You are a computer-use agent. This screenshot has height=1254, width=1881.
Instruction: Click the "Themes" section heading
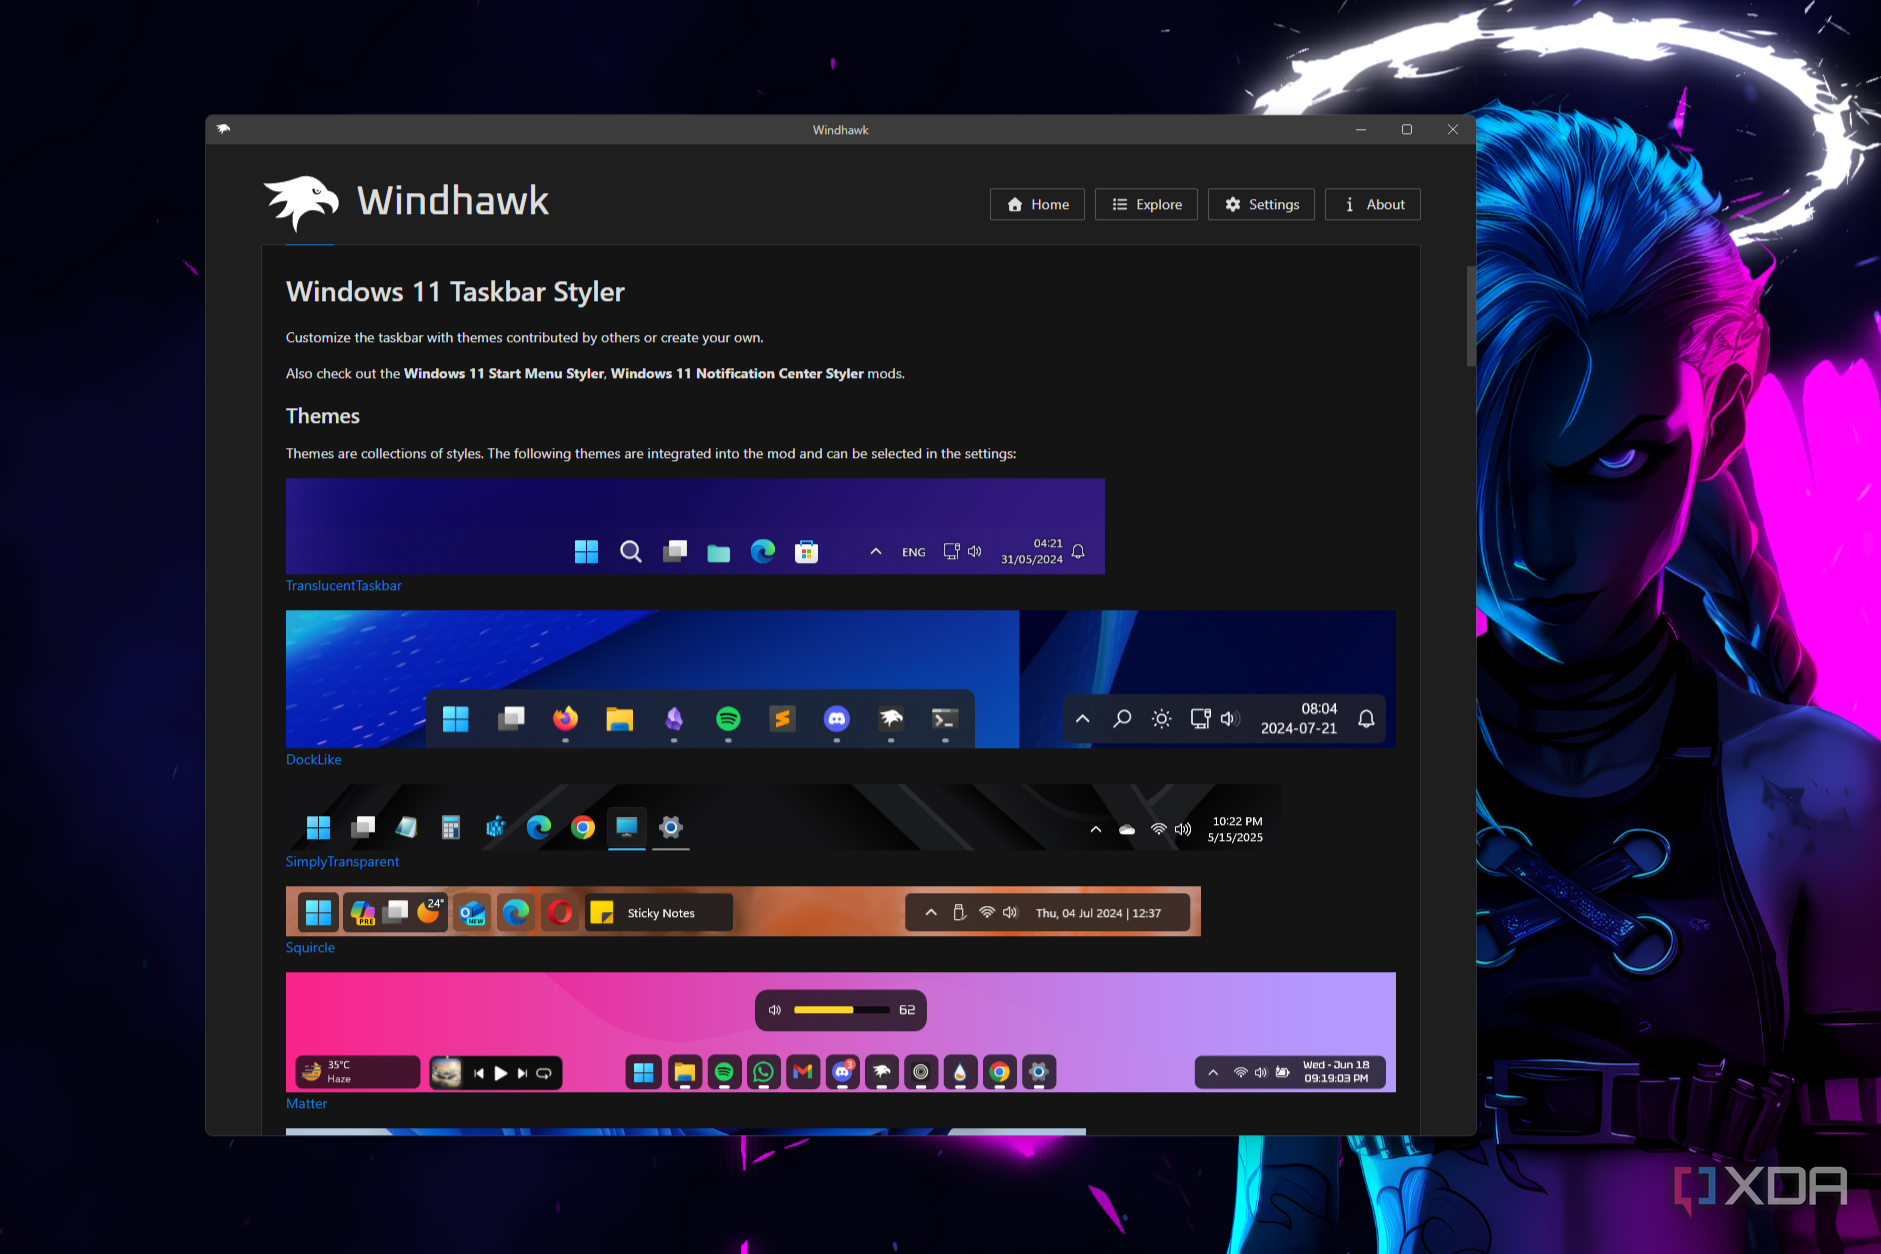[x=323, y=416]
